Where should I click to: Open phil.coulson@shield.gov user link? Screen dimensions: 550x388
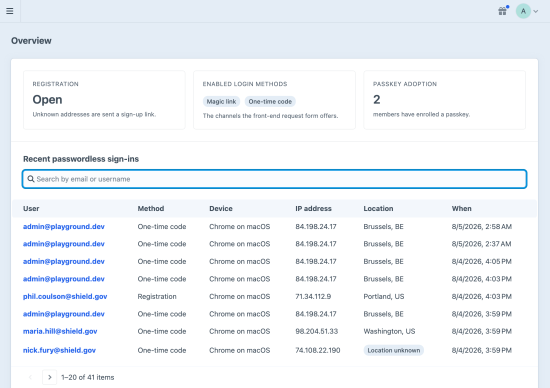coord(65,296)
